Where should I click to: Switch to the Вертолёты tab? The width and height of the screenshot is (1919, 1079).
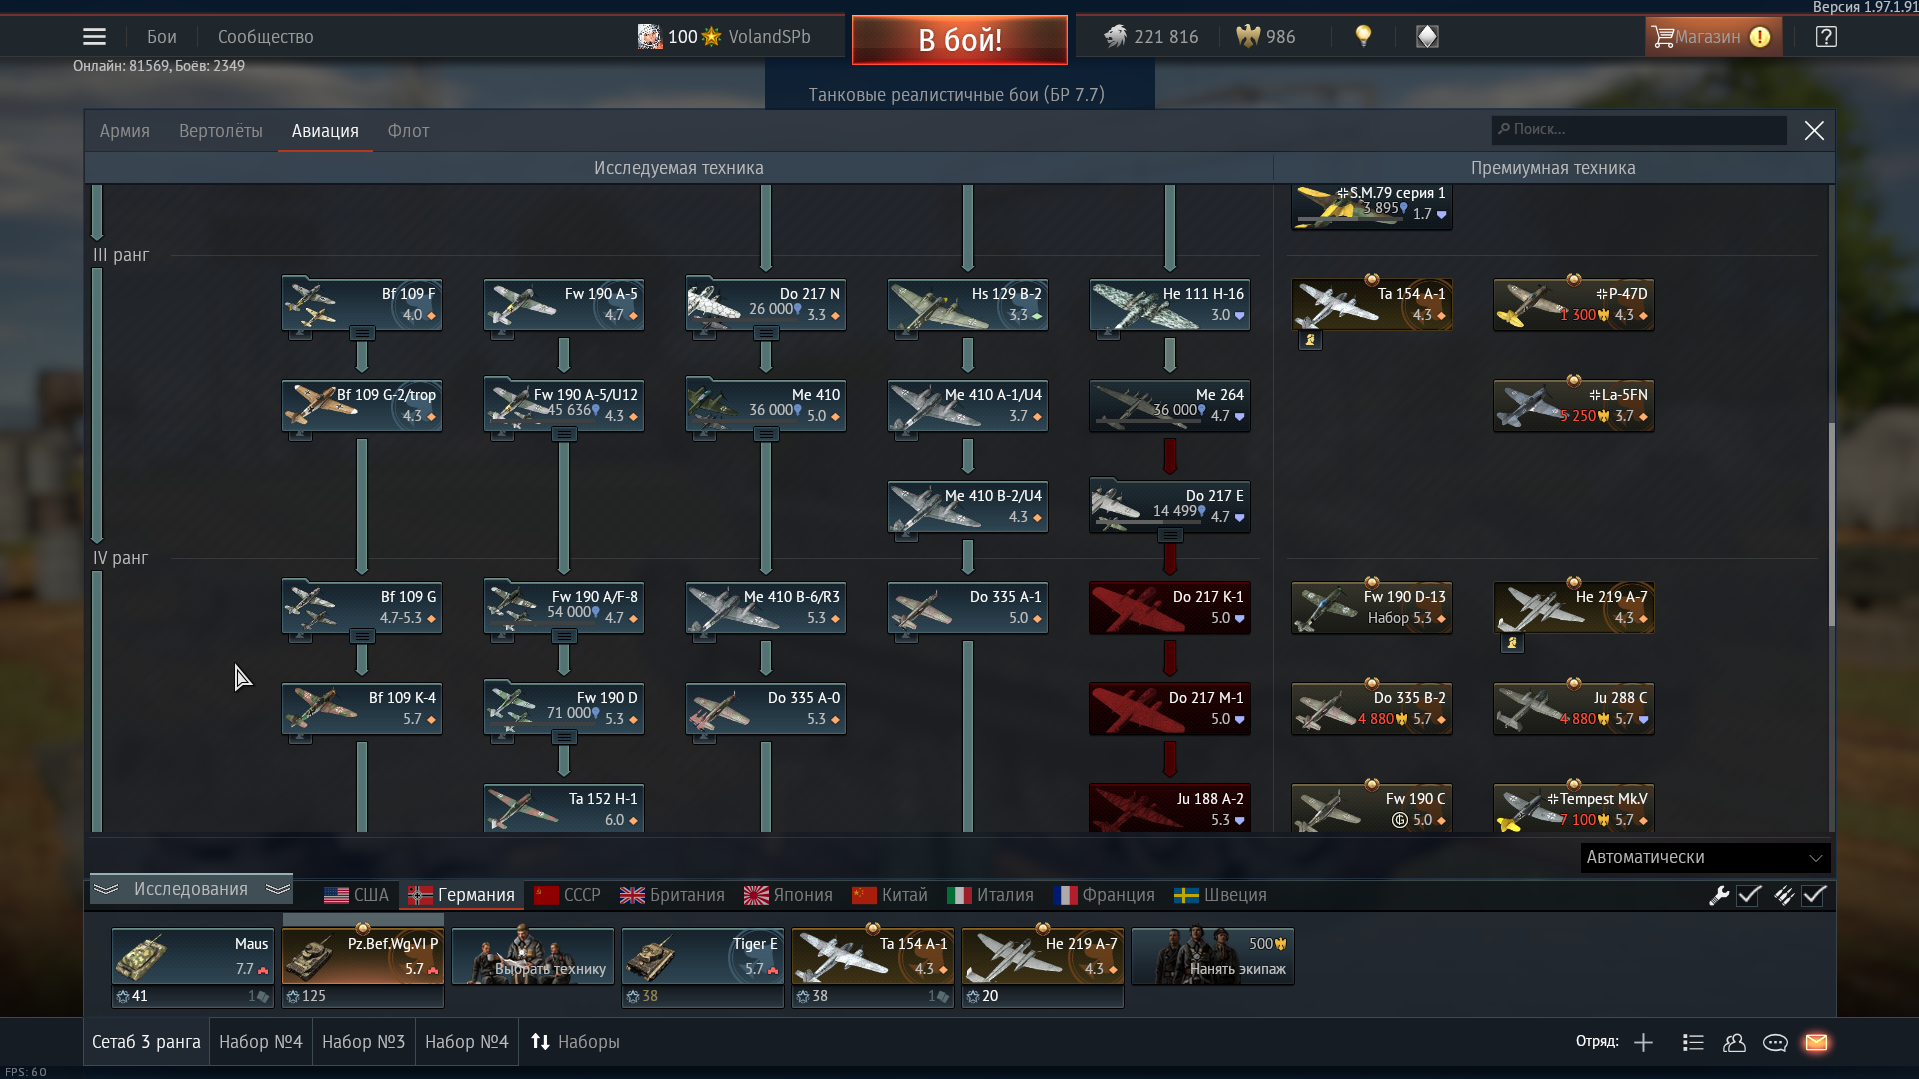(x=221, y=131)
